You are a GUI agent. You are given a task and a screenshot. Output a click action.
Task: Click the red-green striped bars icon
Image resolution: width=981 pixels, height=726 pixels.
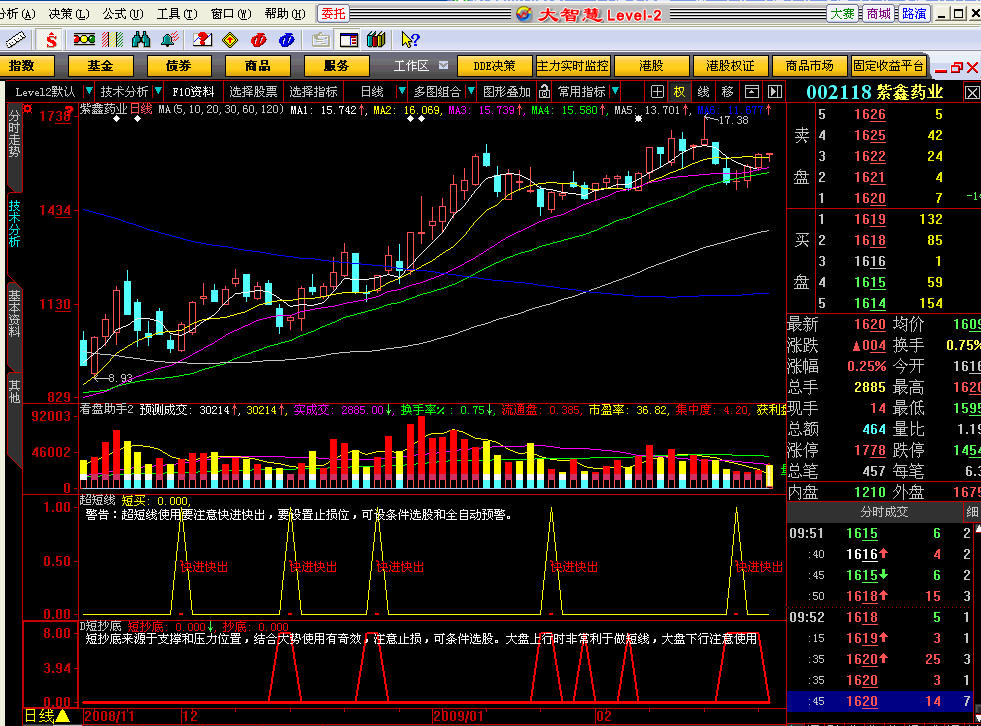[112, 39]
